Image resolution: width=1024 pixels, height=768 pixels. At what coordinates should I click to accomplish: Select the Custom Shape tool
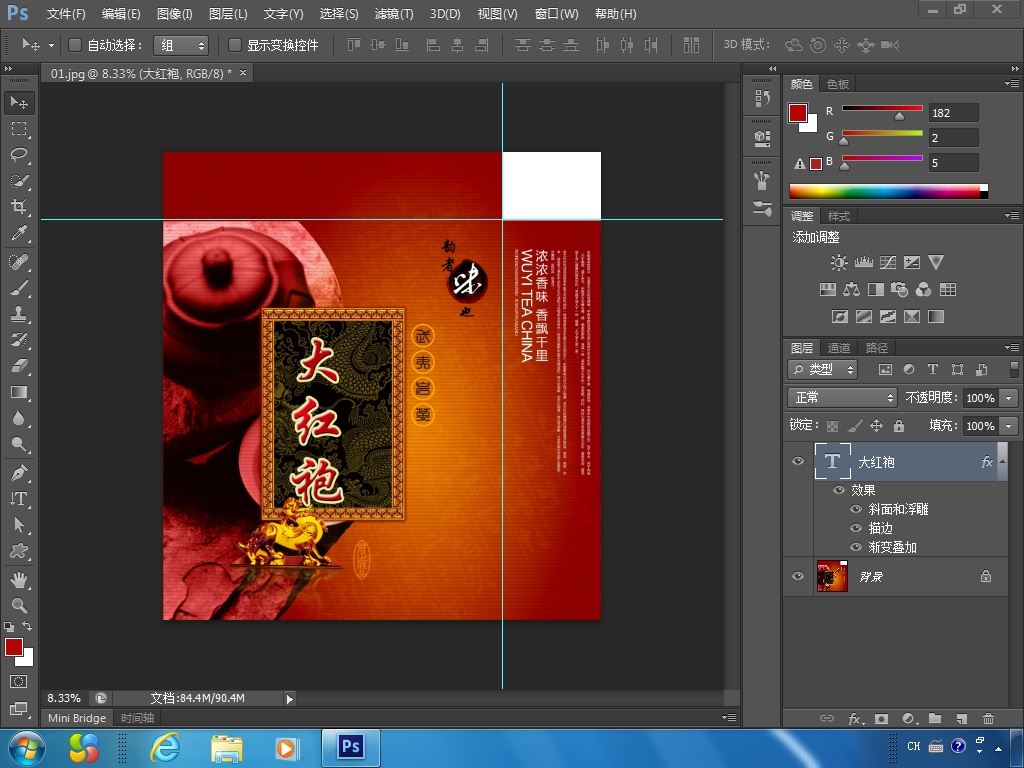[19, 551]
